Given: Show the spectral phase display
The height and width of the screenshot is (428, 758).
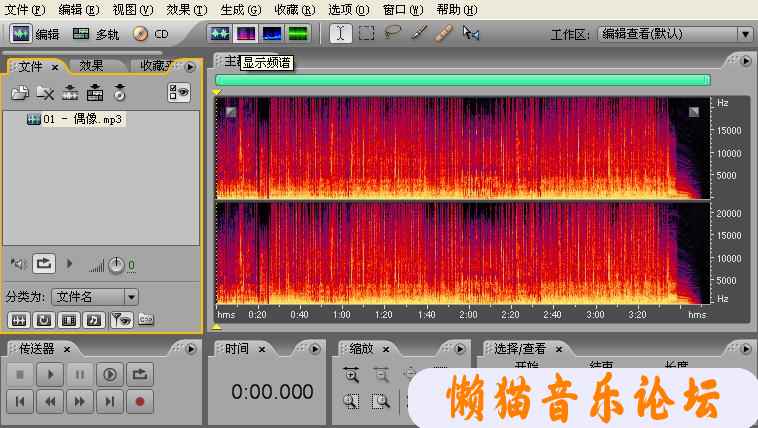Looking at the screenshot, I should point(297,33).
